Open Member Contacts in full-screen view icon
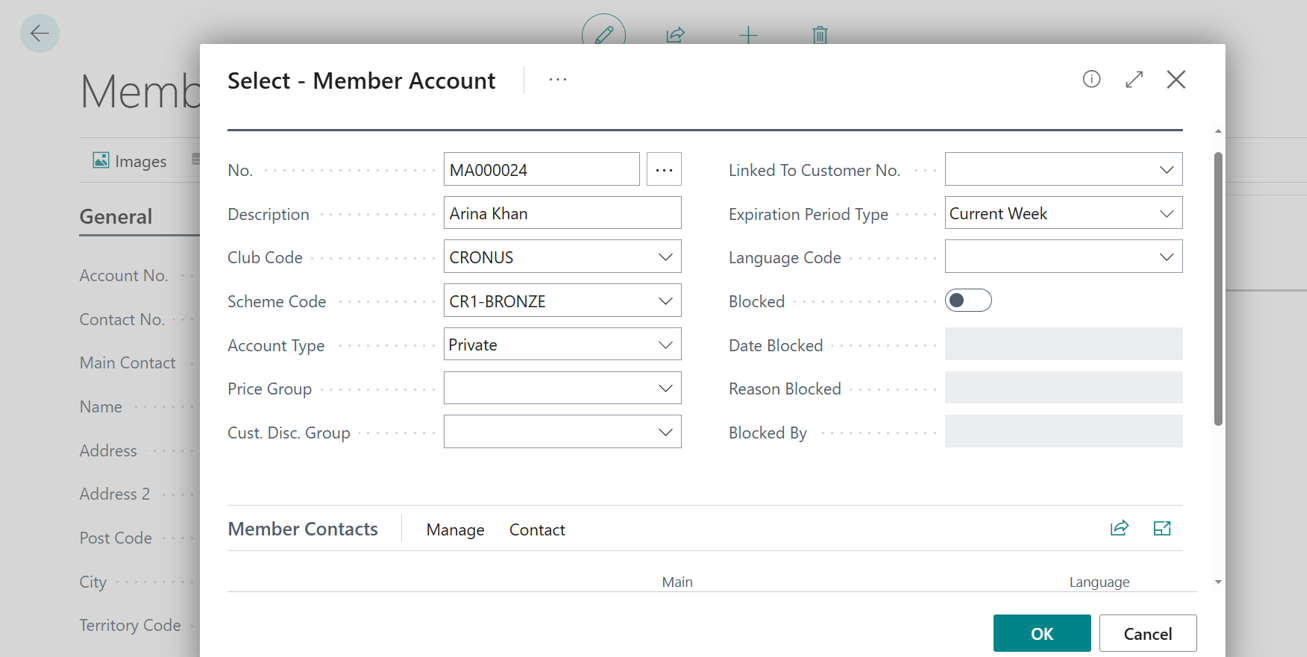The image size is (1307, 657). coord(1161,528)
